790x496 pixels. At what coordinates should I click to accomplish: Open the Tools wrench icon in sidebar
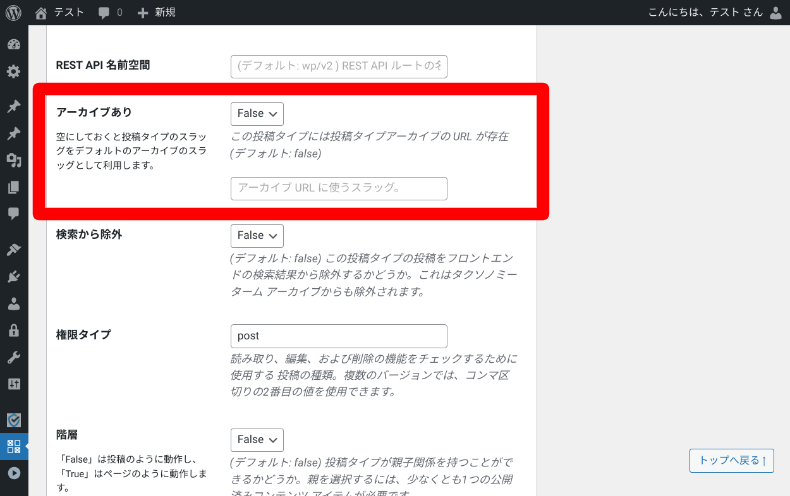coord(14,358)
